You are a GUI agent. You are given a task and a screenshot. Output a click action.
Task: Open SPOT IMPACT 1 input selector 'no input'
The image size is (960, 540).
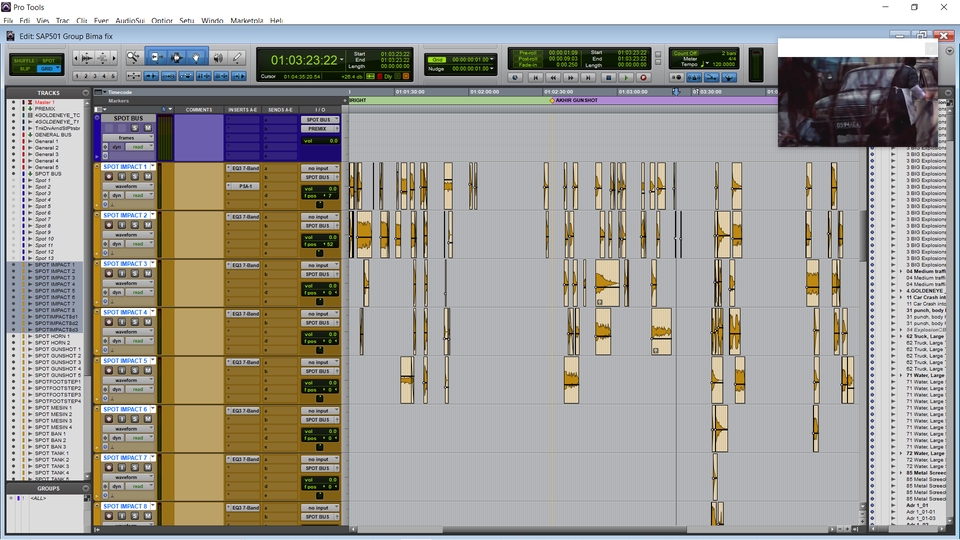pos(320,168)
